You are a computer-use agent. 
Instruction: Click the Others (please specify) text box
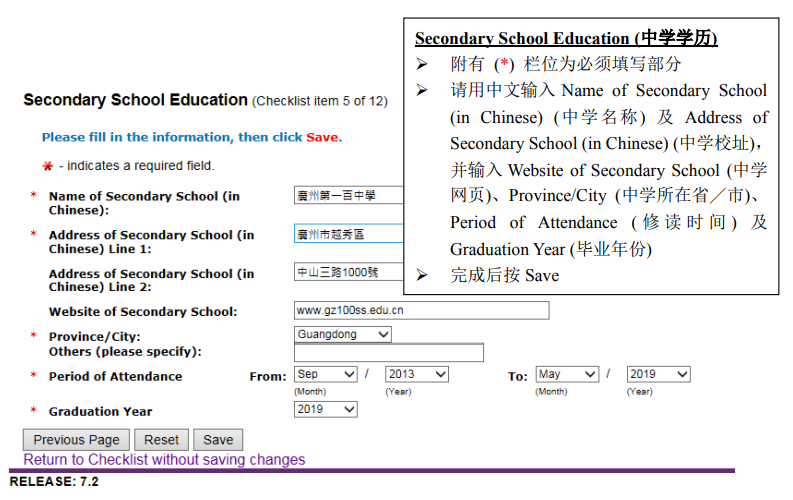388,353
